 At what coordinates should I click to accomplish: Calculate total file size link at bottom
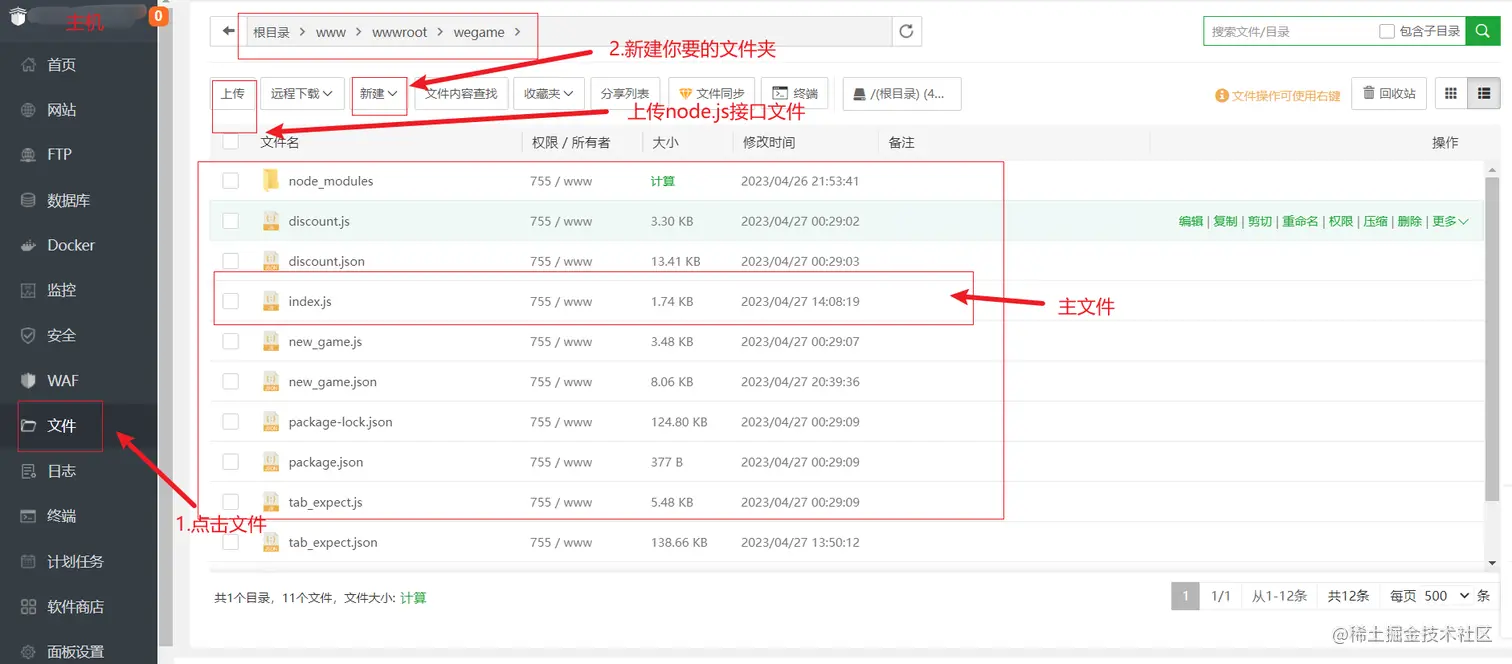413,598
